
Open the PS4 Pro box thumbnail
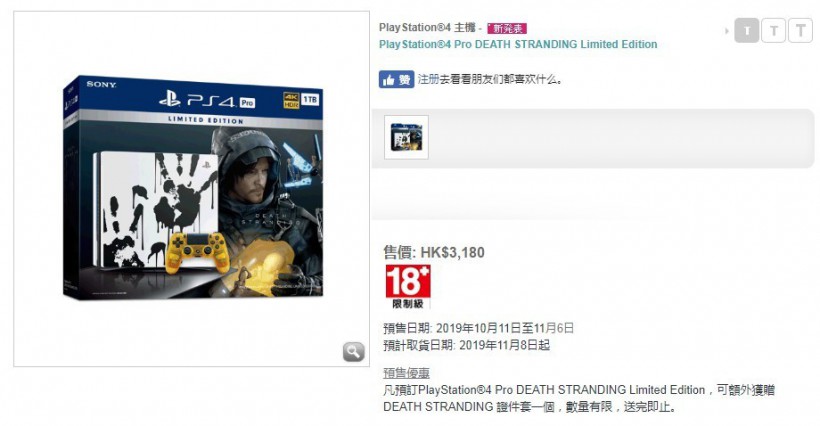tap(406, 137)
